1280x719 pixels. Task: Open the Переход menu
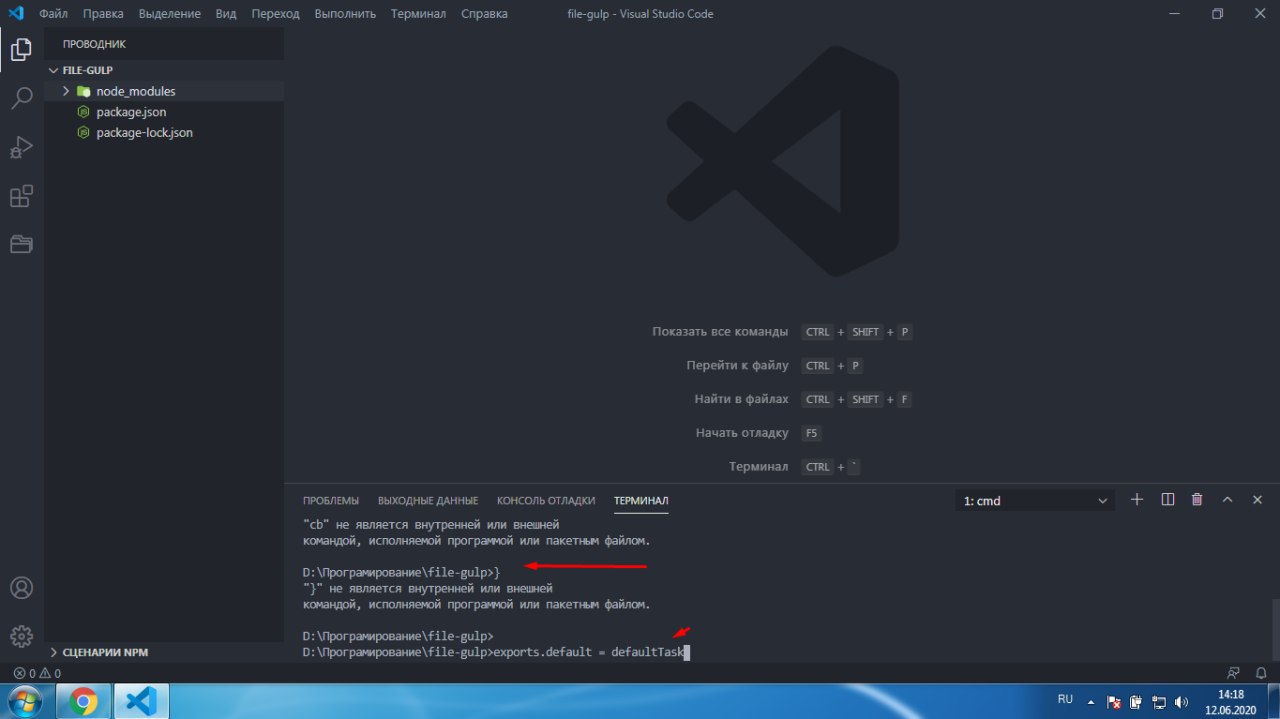click(x=275, y=14)
